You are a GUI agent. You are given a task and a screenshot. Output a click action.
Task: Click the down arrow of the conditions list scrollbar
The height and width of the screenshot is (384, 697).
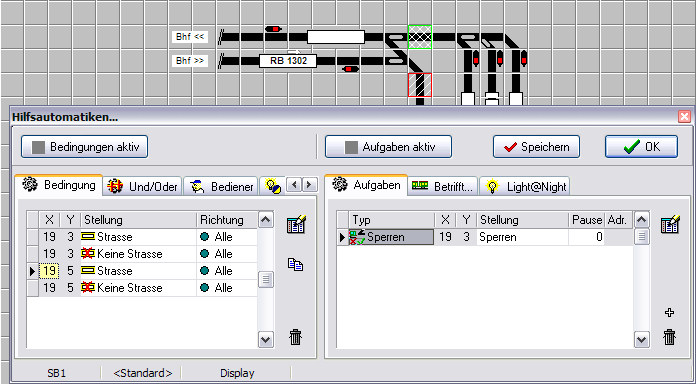click(266, 340)
